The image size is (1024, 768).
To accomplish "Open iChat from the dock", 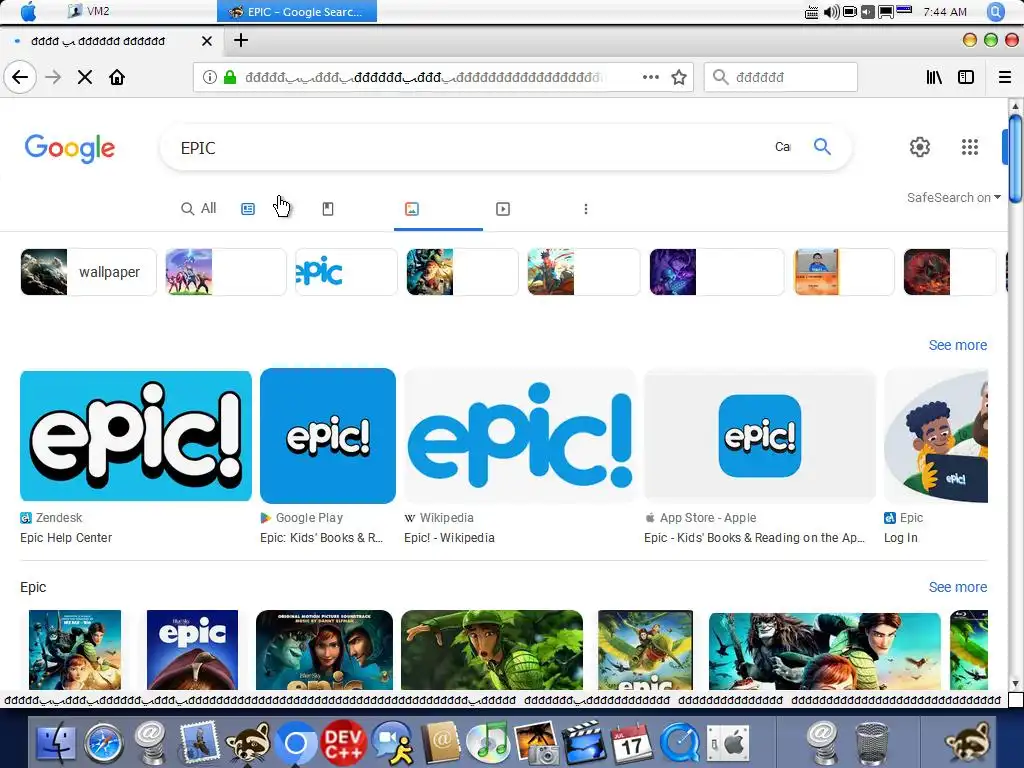I will pyautogui.click(x=392, y=743).
